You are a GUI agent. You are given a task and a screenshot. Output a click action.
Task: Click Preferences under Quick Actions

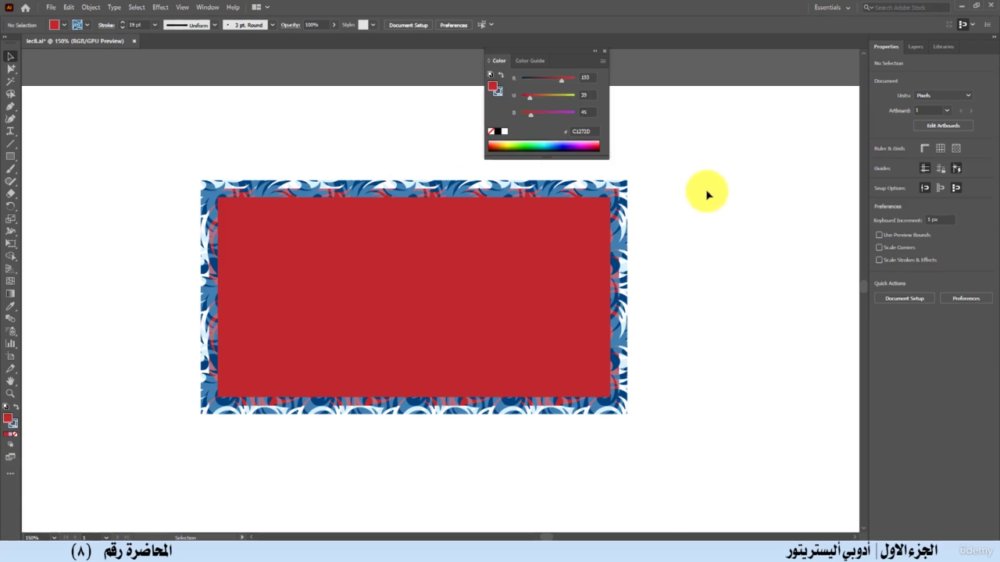(966, 299)
